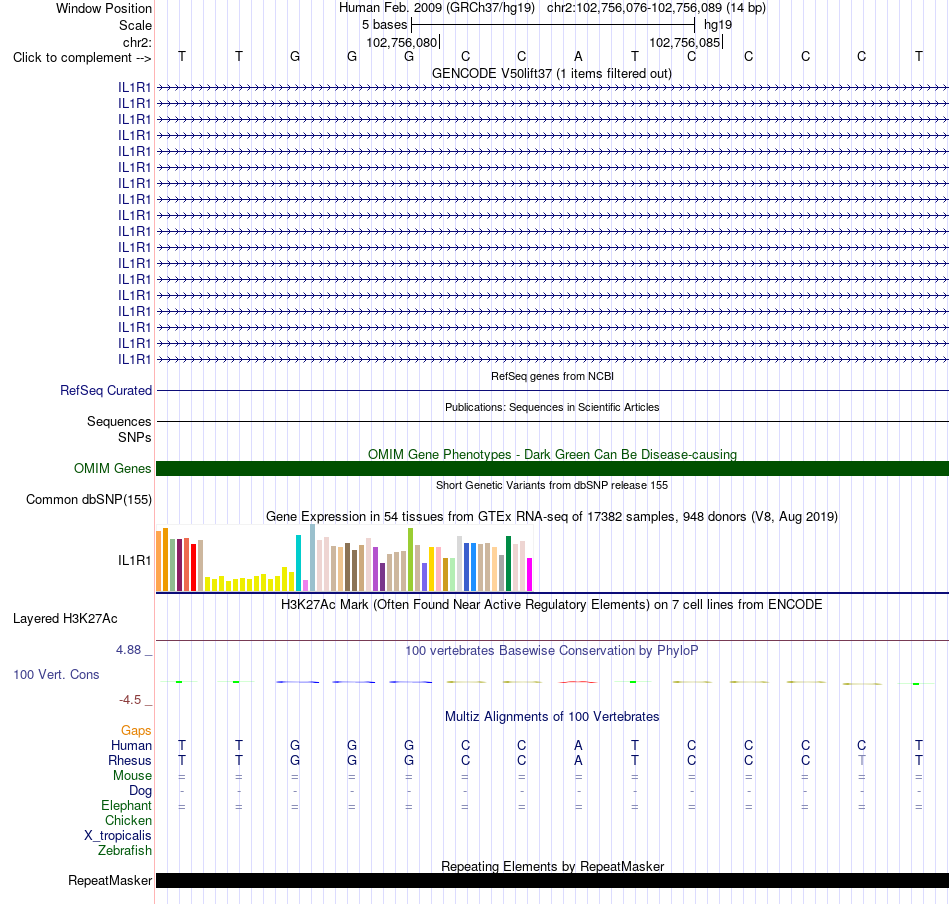
Task: Click the Zebrafish species label
Action: [x=125, y=850]
